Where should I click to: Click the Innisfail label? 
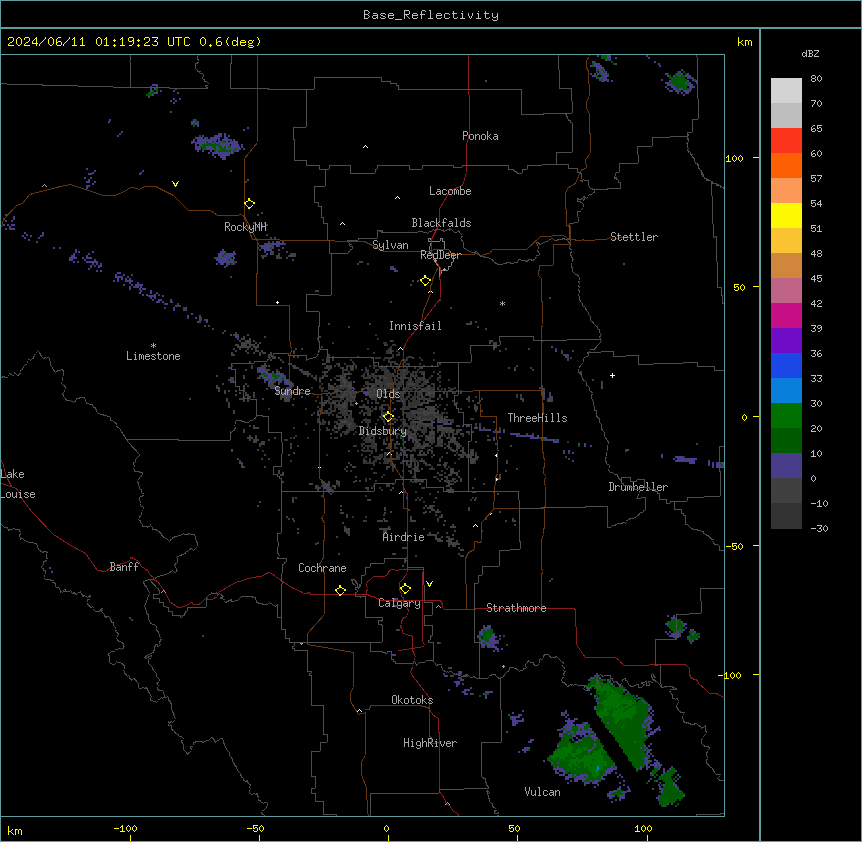pyautogui.click(x=415, y=326)
